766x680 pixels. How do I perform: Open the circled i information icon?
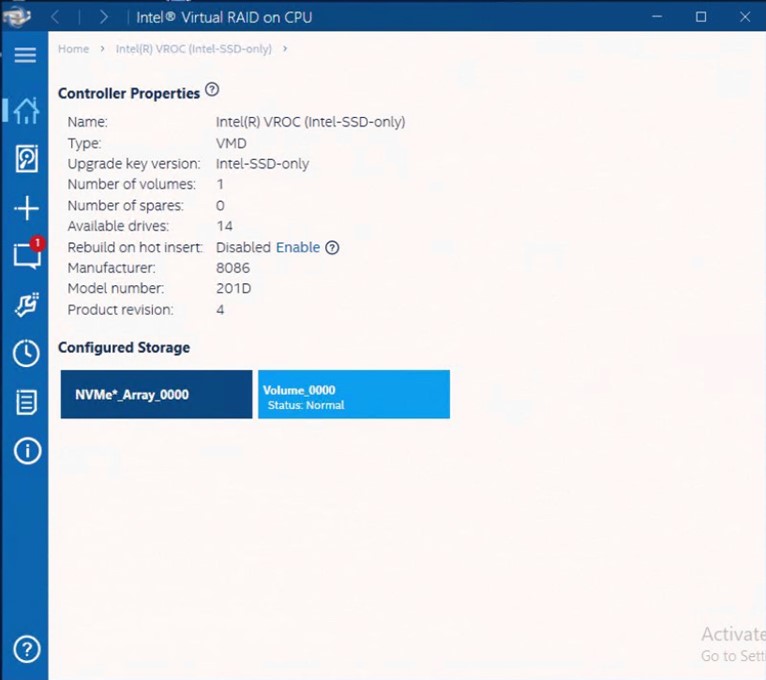point(27,450)
